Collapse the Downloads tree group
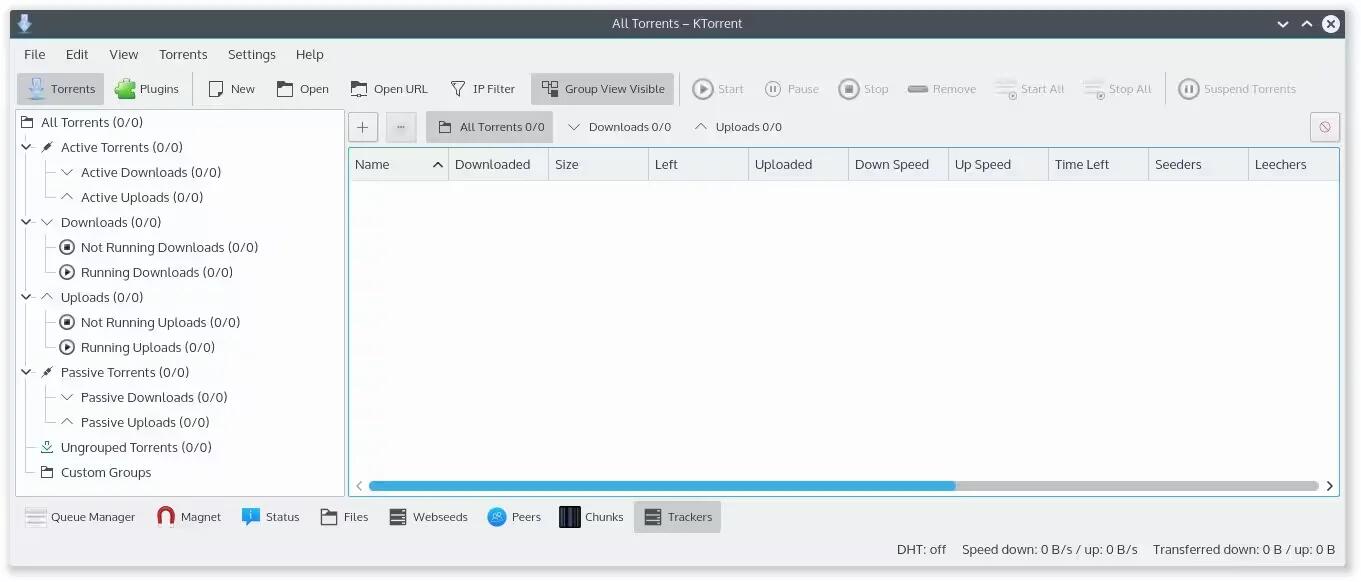Screen dimensions: 1361x582 pos(27,222)
